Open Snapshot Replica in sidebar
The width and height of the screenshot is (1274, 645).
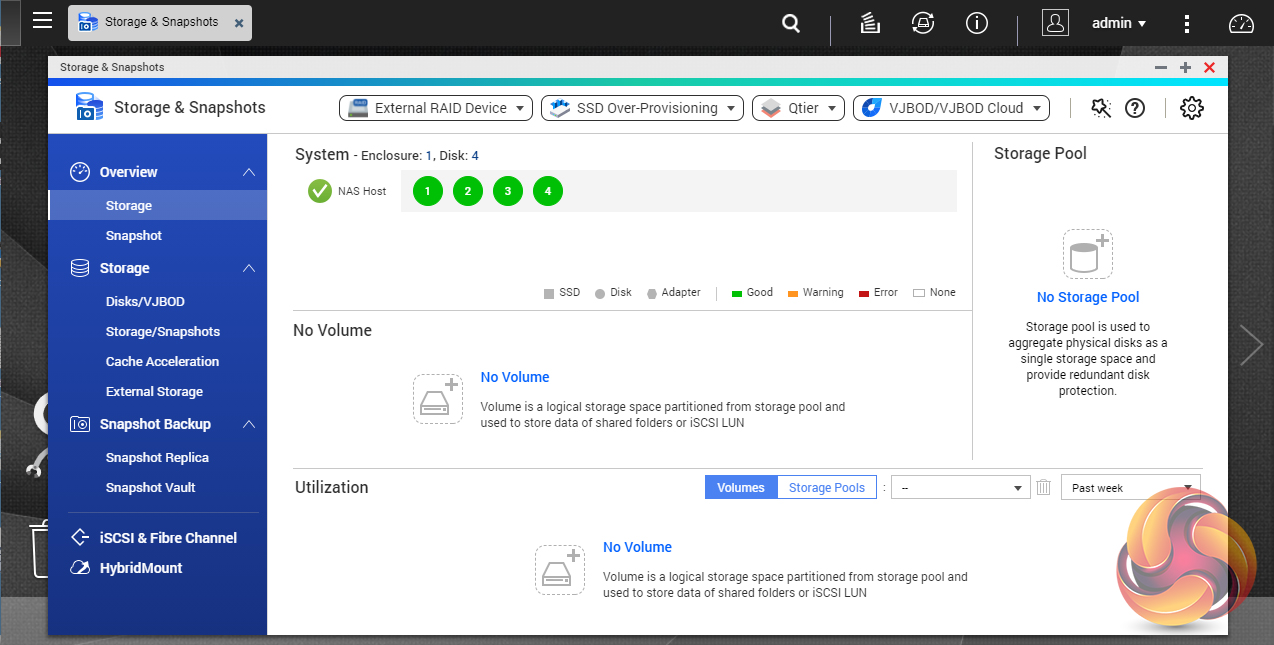point(157,457)
